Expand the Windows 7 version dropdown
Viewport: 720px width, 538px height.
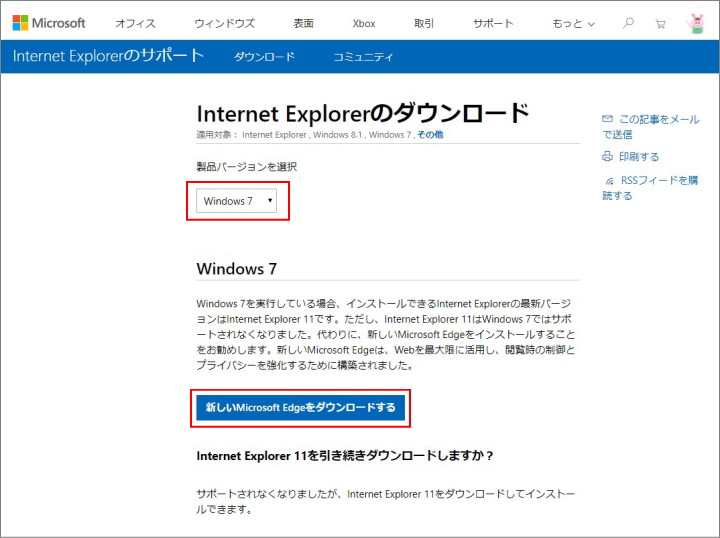[x=237, y=201]
